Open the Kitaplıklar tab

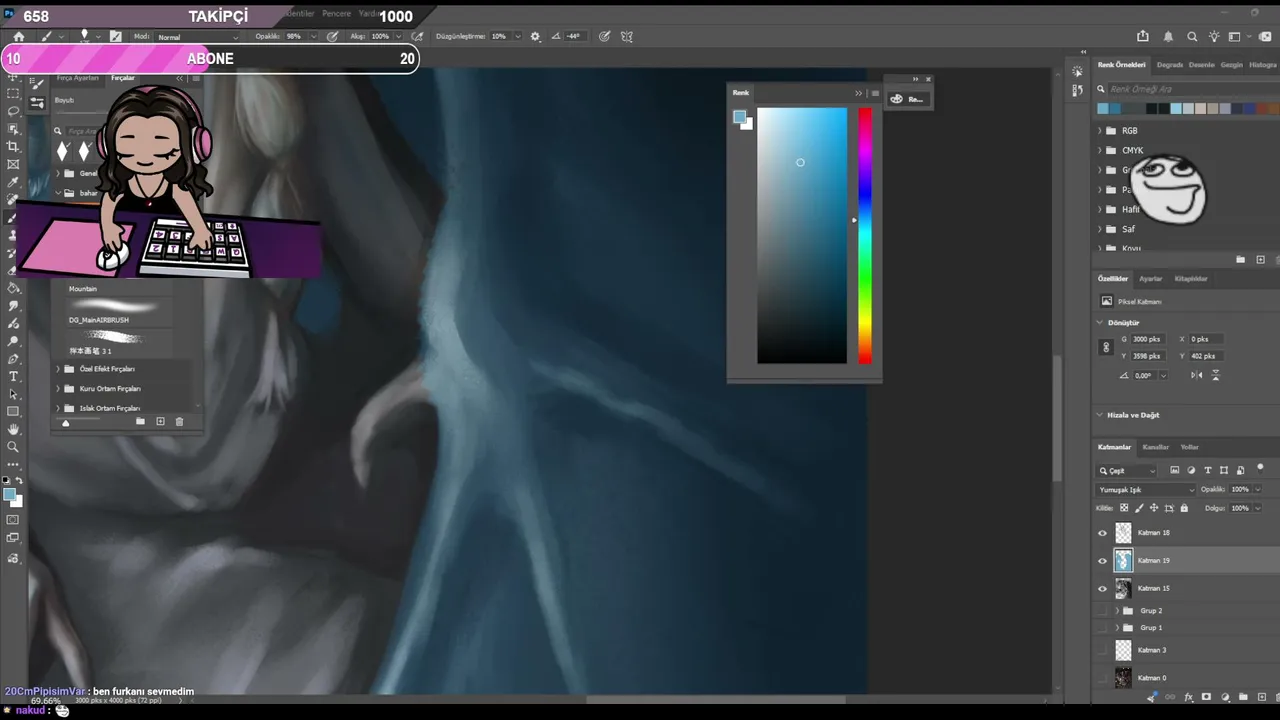(x=1191, y=279)
